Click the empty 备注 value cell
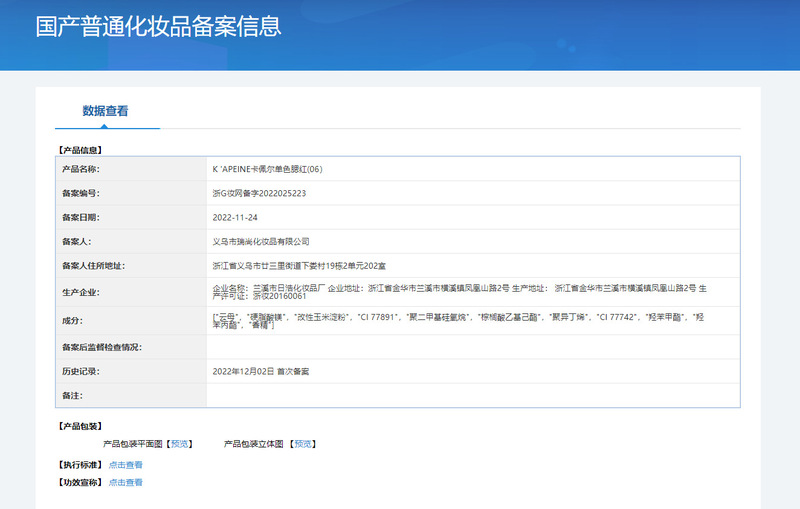This screenshot has width=800, height=509. [x=472, y=396]
